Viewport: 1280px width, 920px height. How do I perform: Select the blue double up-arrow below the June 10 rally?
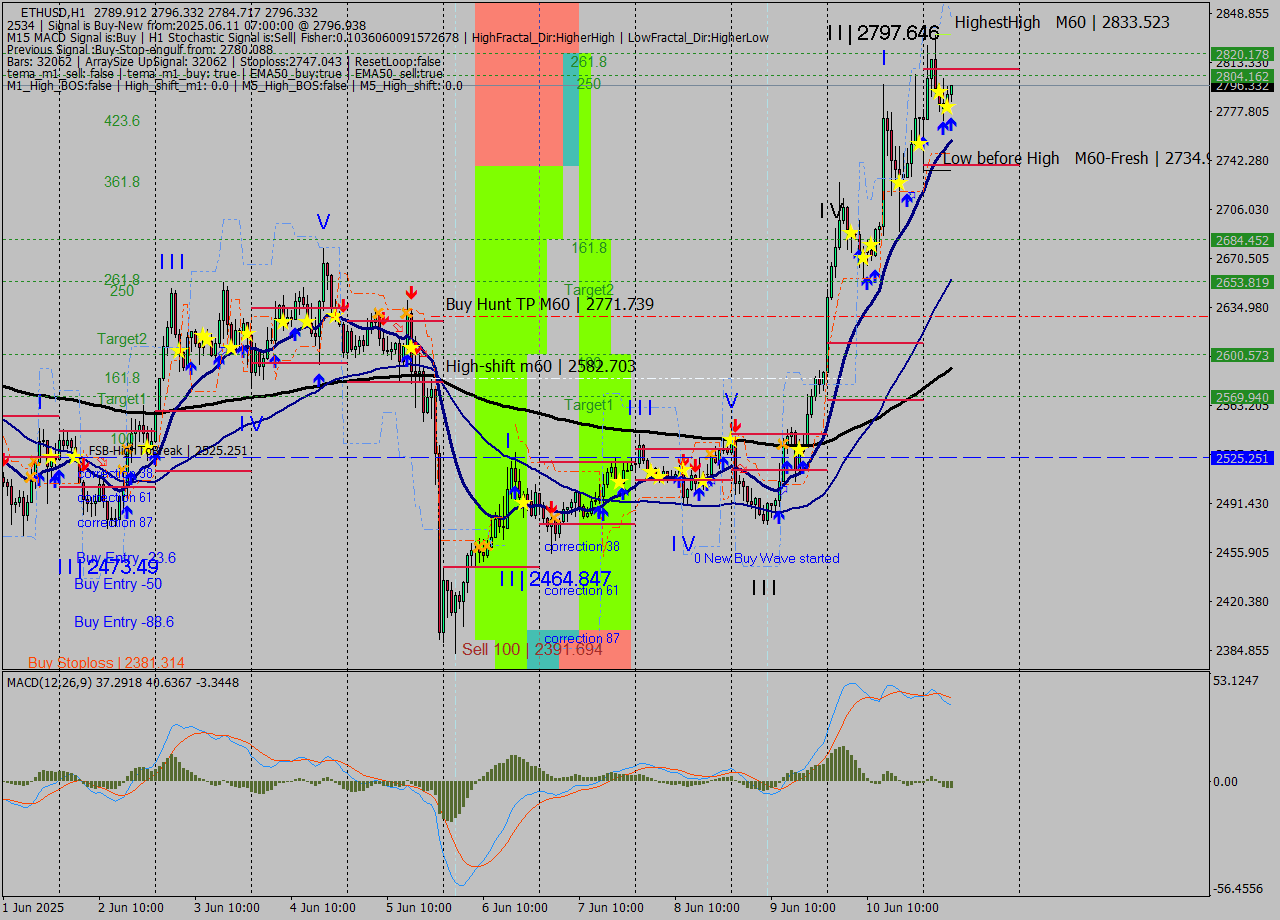[x=945, y=126]
